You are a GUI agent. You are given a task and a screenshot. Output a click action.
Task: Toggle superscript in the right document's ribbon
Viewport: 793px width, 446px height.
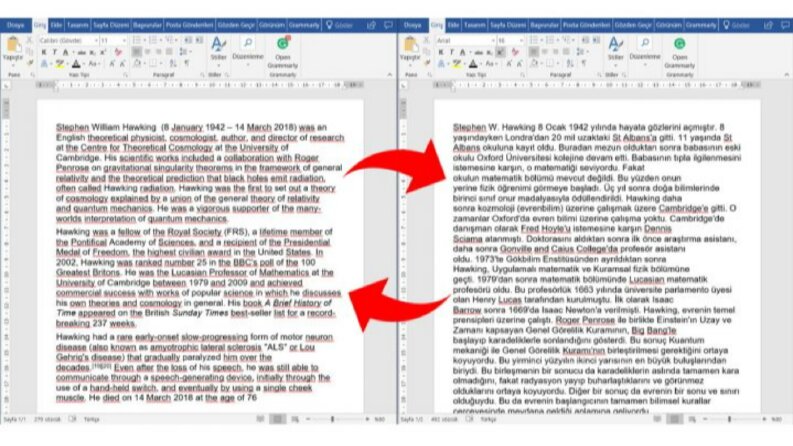[500, 53]
